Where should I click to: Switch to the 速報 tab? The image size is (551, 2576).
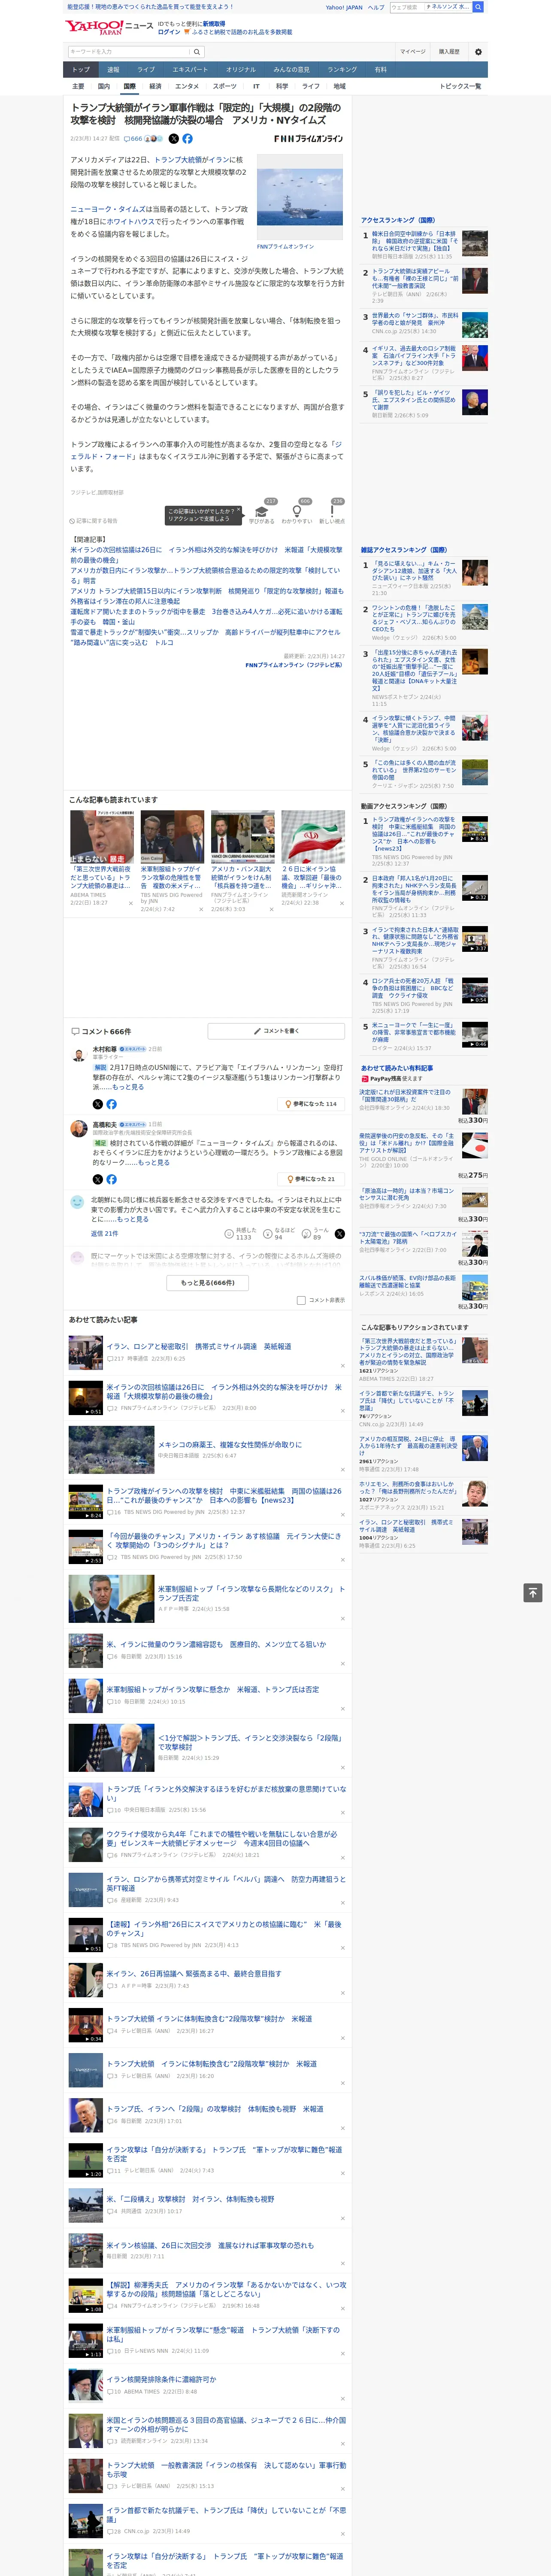pos(113,70)
